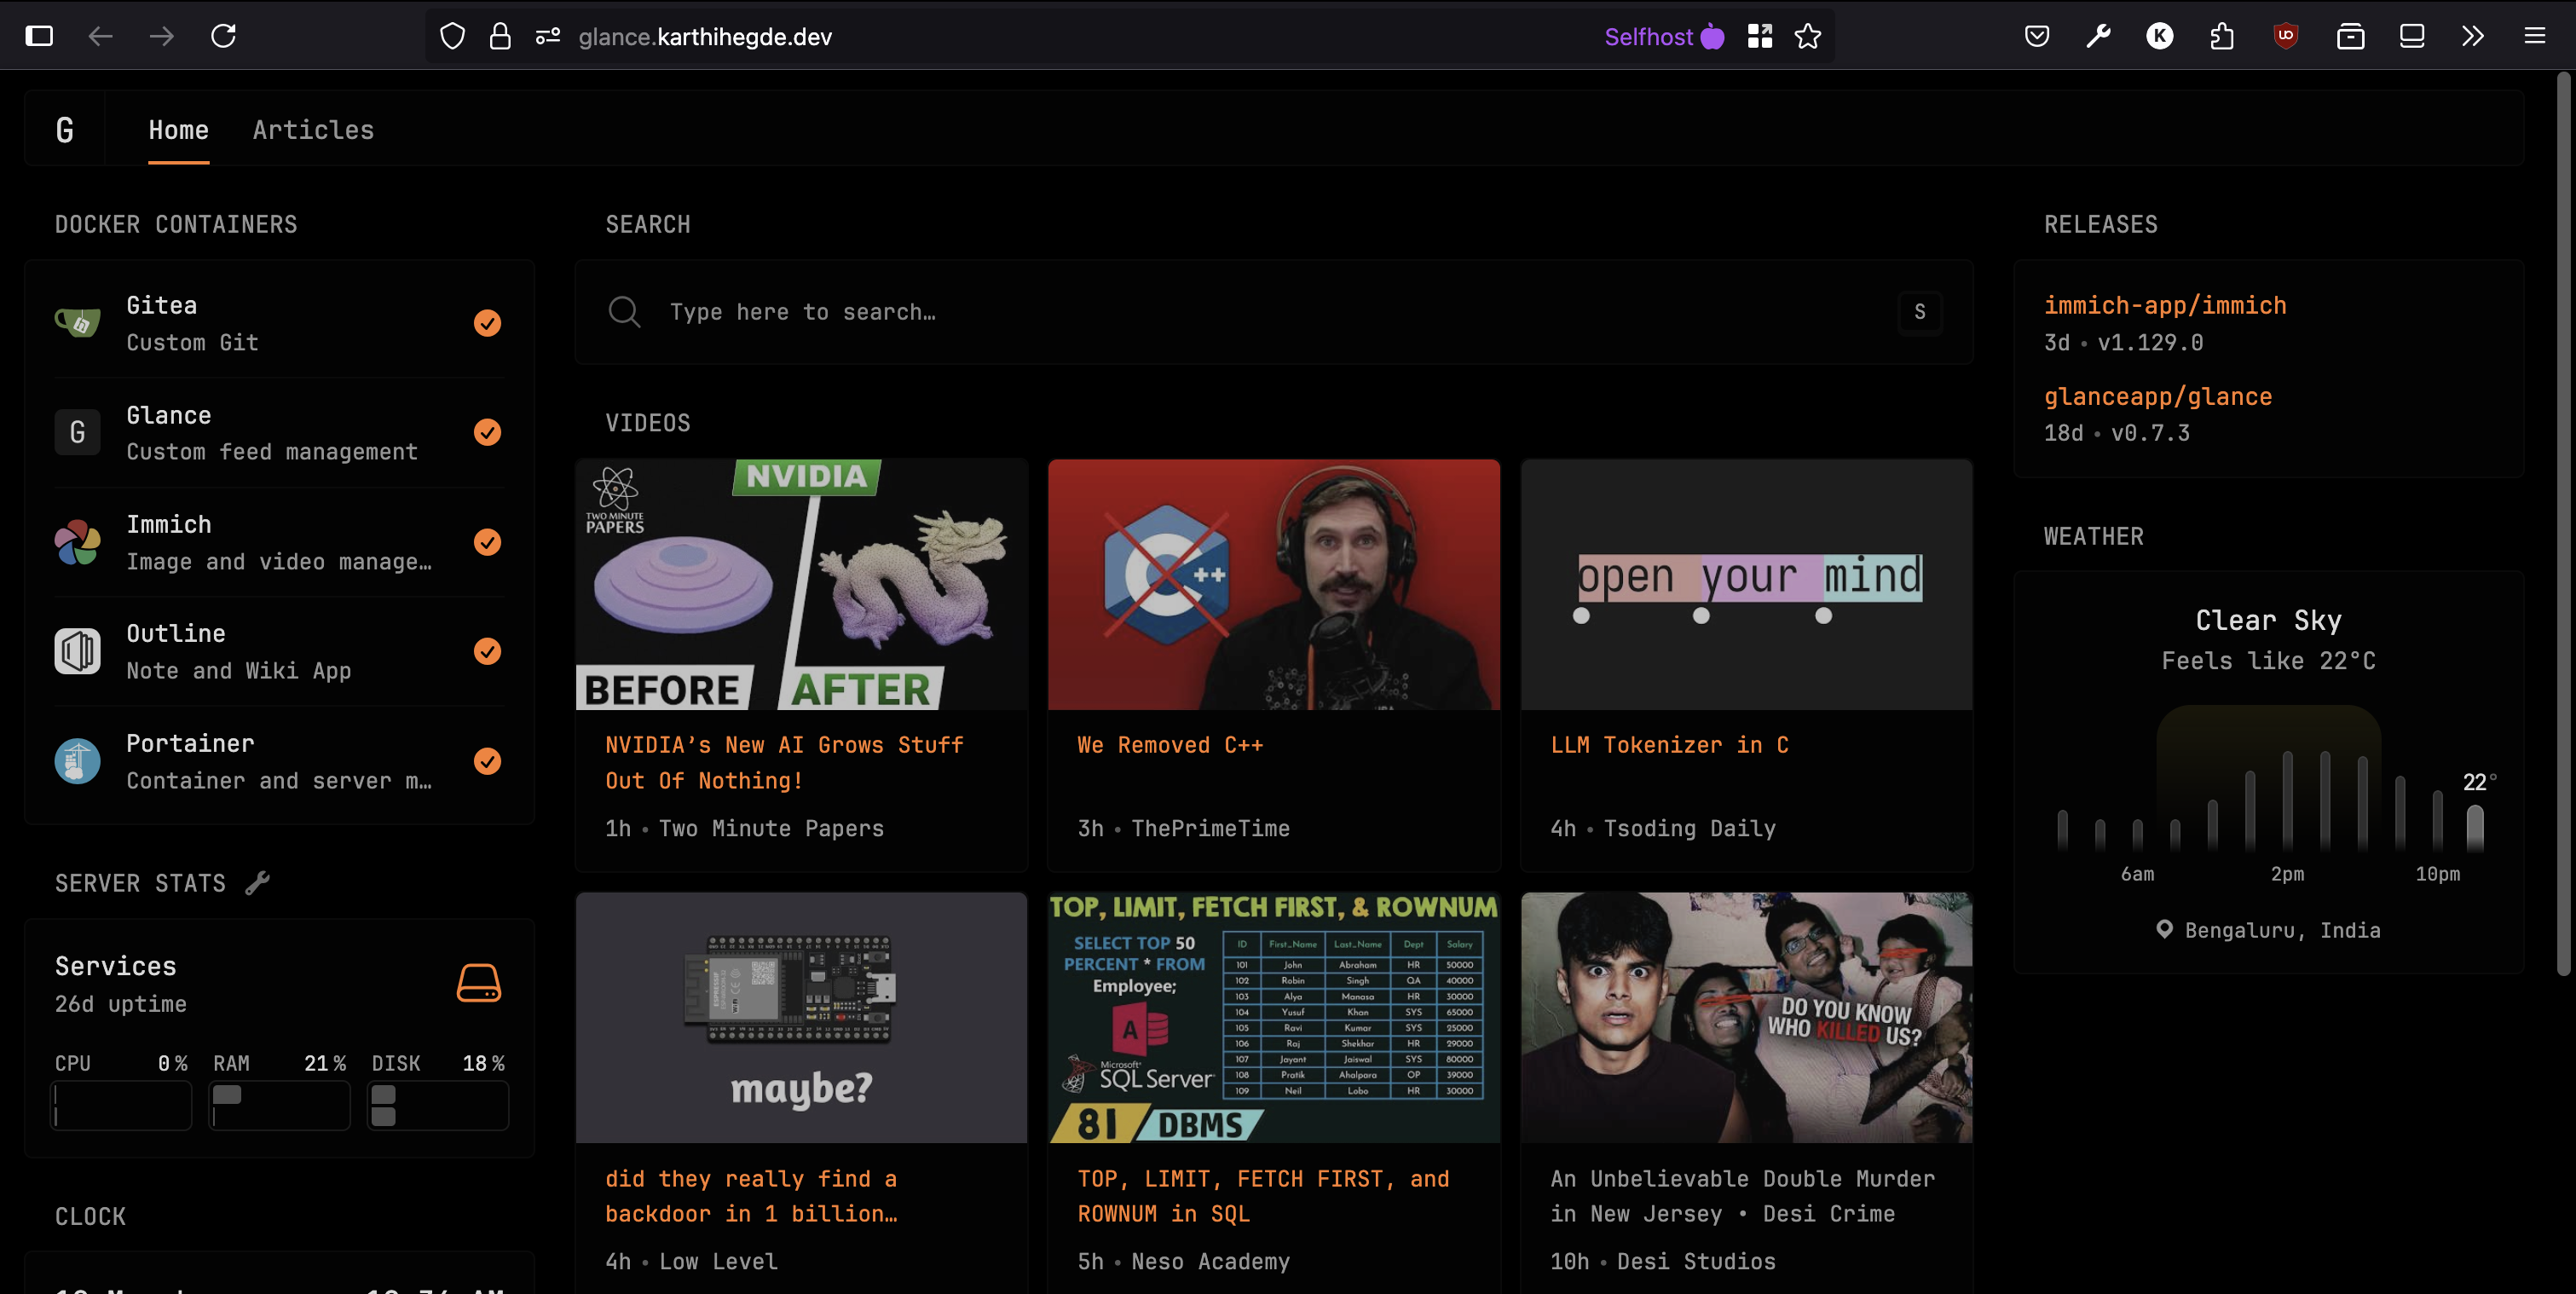The image size is (2576, 1294).
Task: Open the wrench developer tools icon
Action: point(2099,37)
